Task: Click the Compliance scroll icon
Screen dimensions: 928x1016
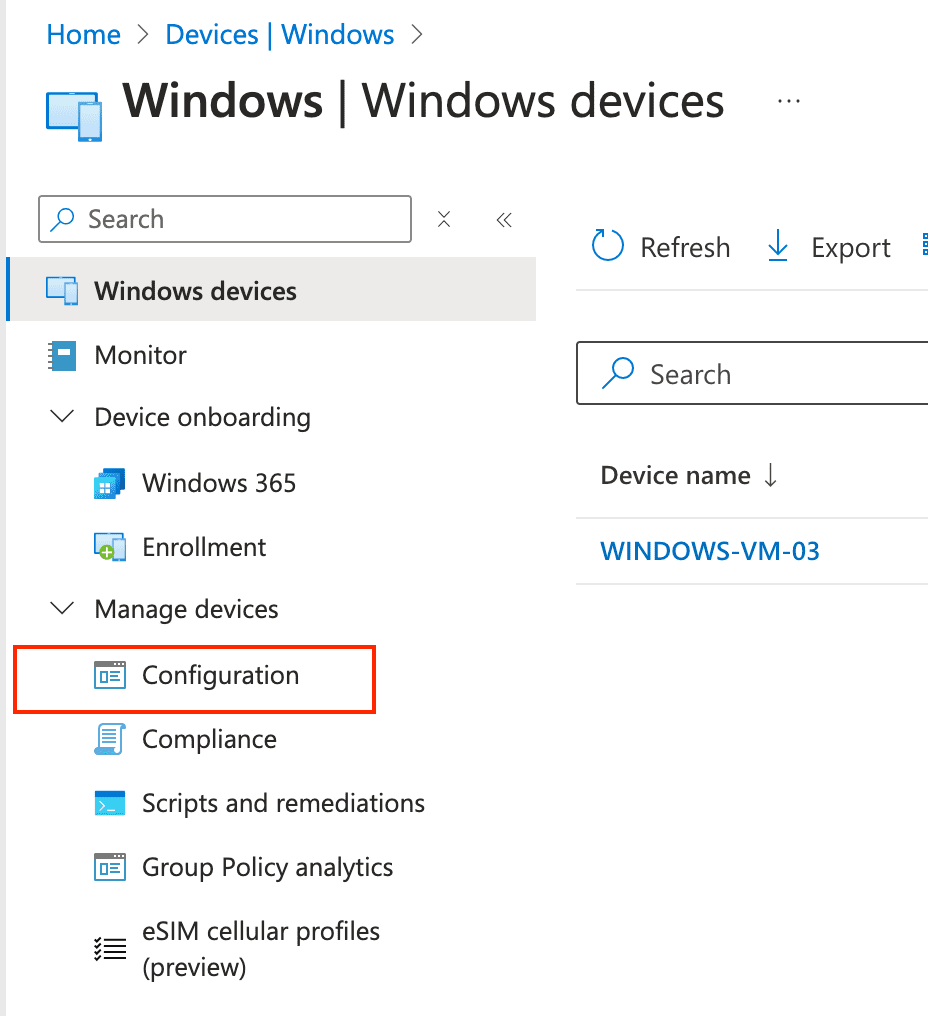Action: point(109,740)
